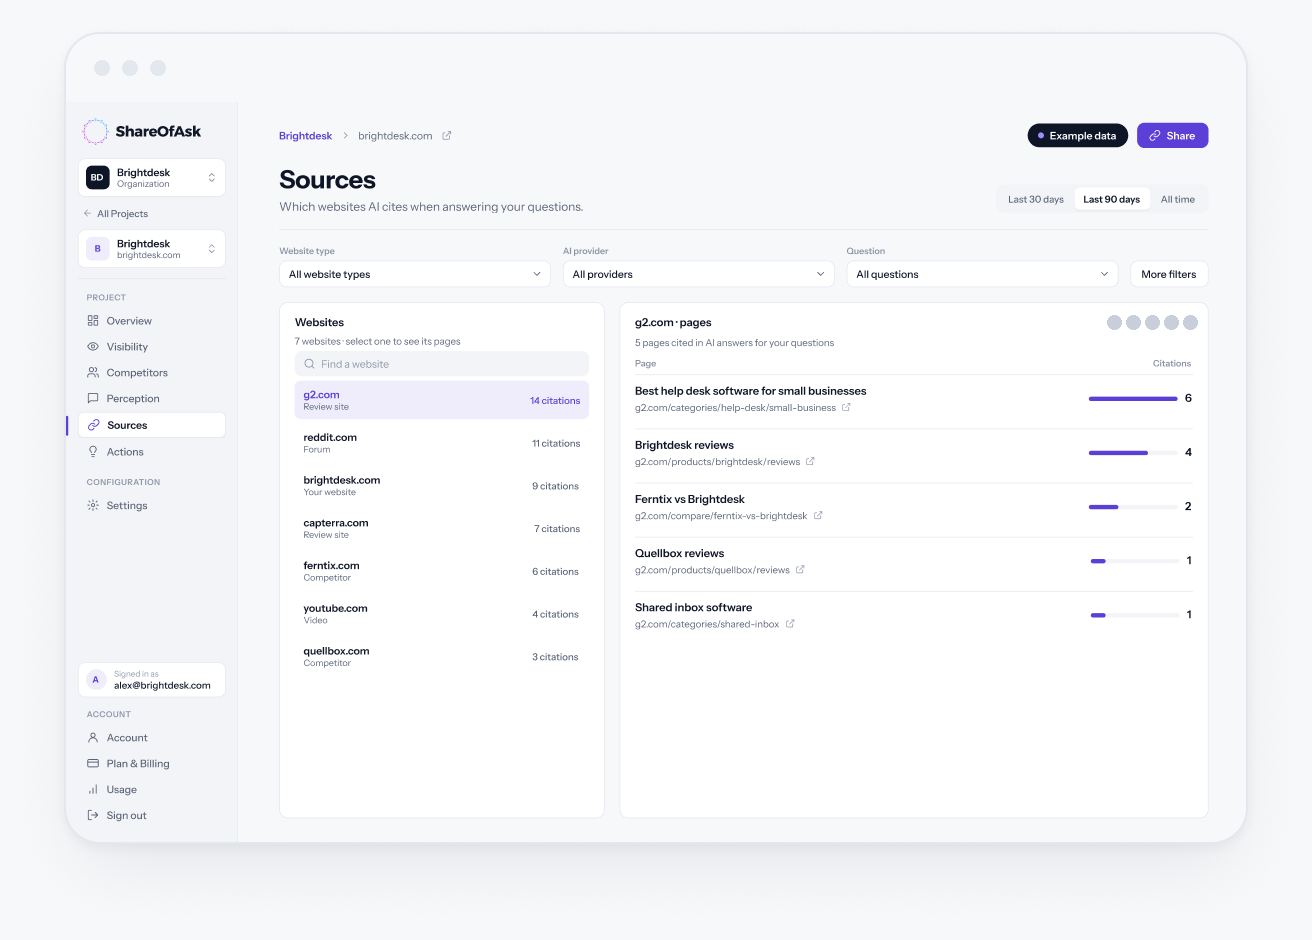Click the Example data badge
Screen dimensions: 1312x940
click(1077, 135)
